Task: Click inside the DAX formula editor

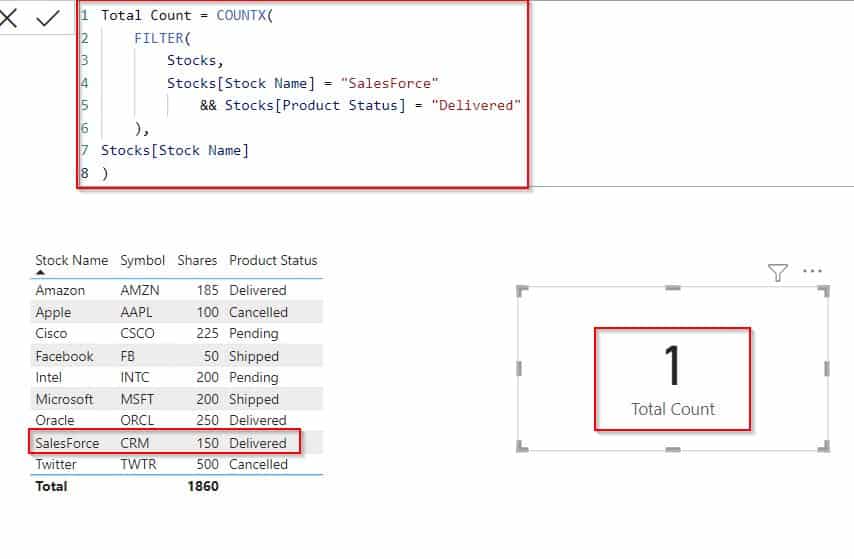Action: point(303,95)
